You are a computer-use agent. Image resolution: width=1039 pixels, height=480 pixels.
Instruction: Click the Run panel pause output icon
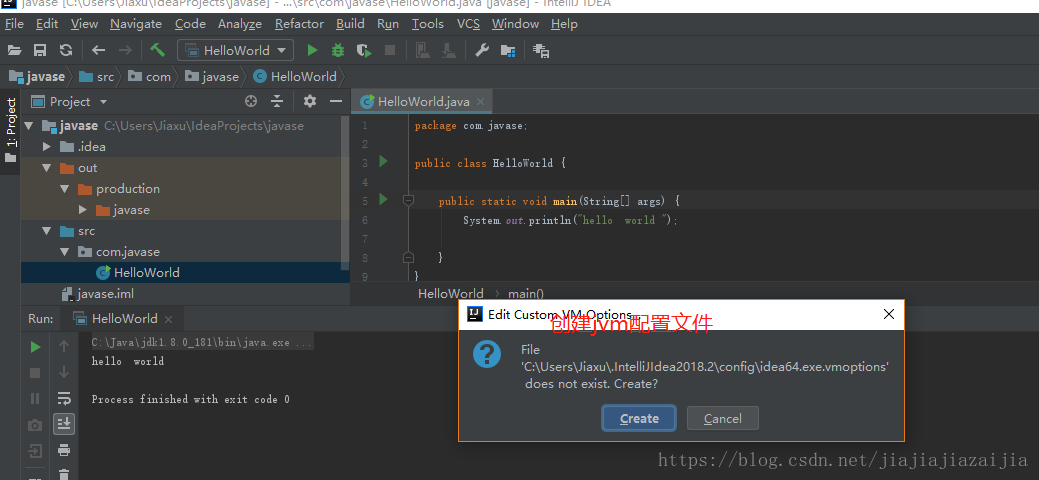(36, 398)
